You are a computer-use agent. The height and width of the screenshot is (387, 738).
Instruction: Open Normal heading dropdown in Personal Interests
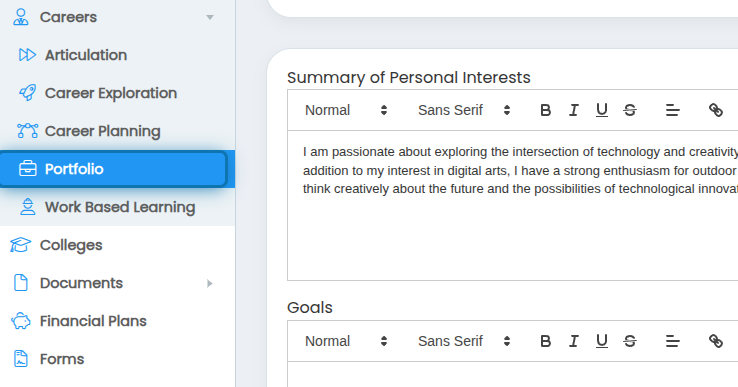[x=346, y=110]
